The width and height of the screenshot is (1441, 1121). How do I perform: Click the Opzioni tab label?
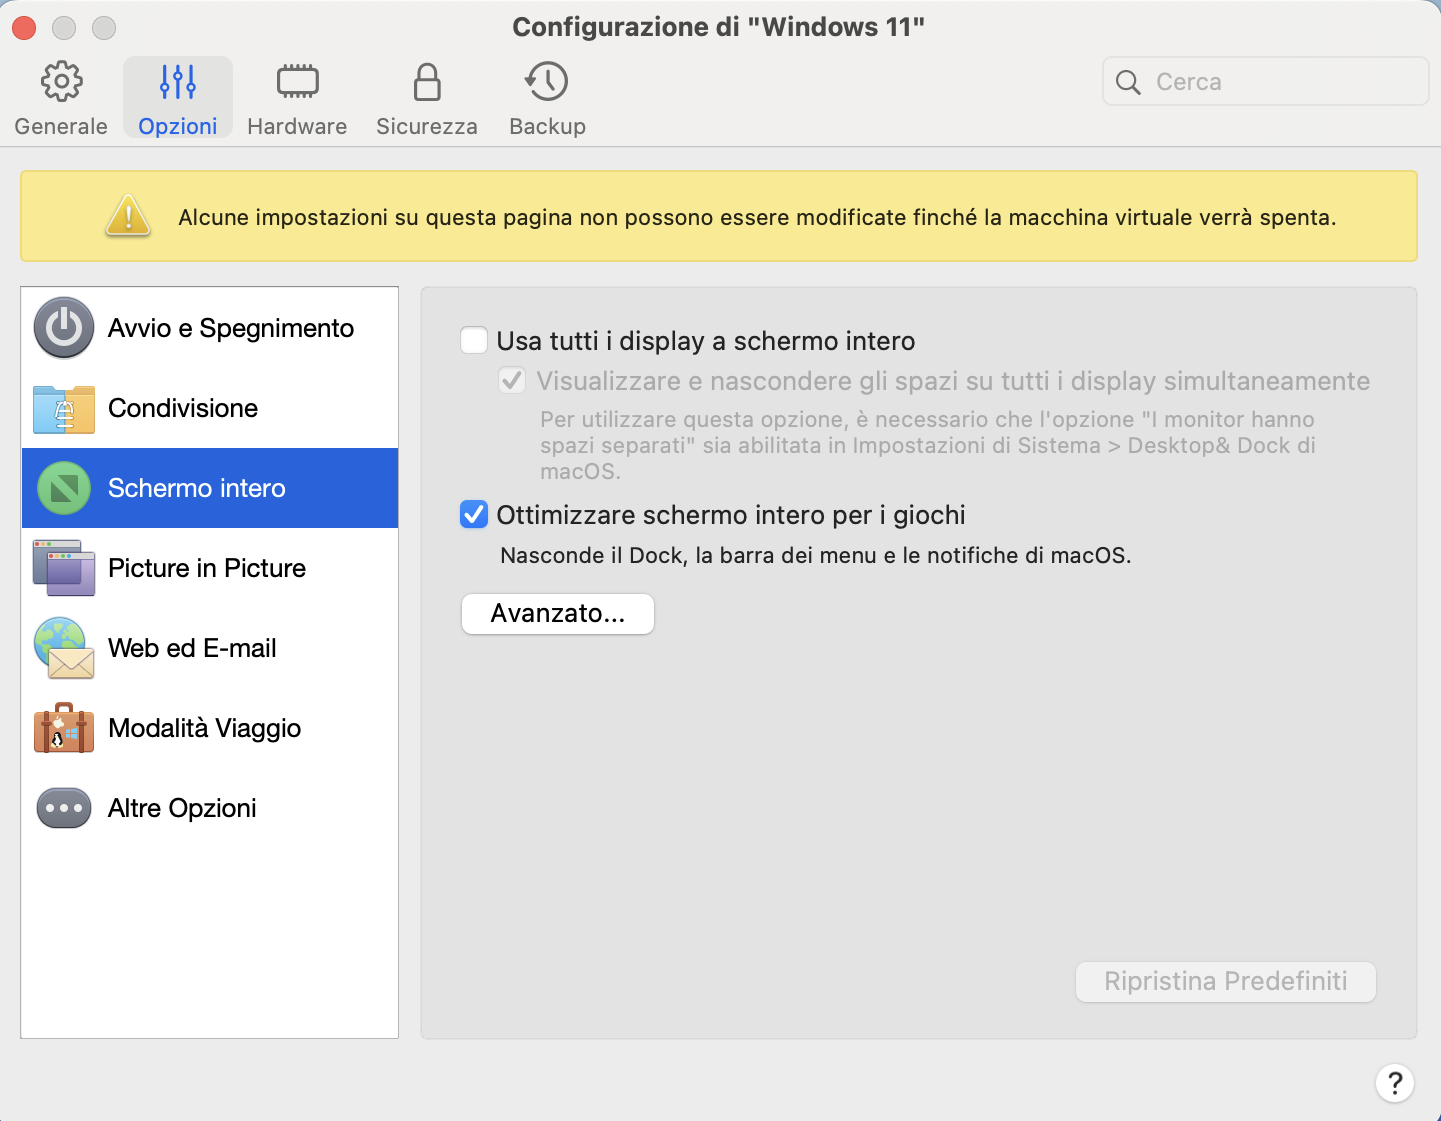pyautogui.click(x=178, y=126)
